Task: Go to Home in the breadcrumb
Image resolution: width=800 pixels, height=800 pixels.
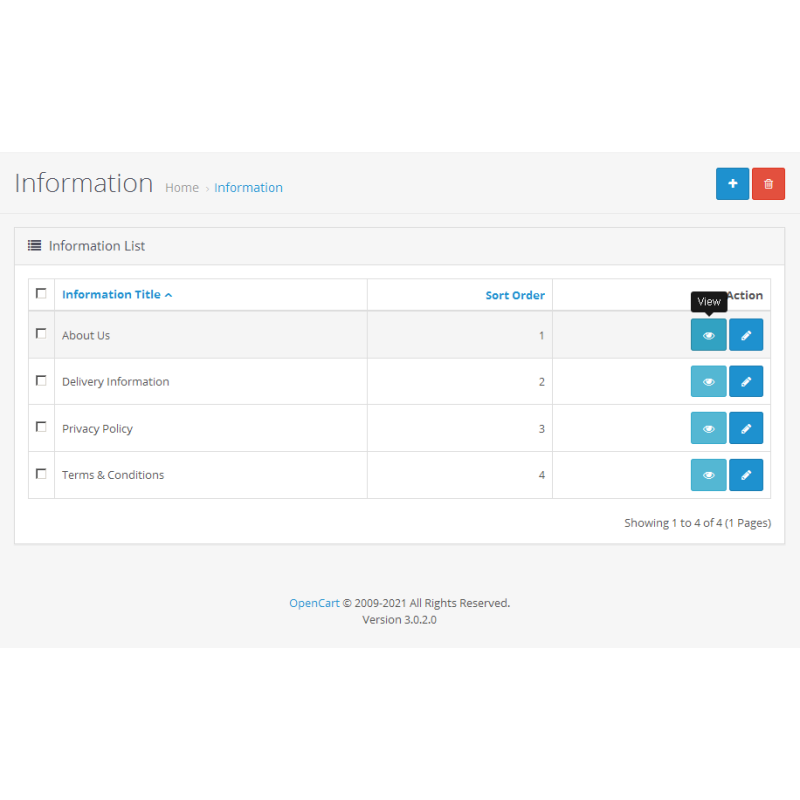Action: (x=181, y=188)
